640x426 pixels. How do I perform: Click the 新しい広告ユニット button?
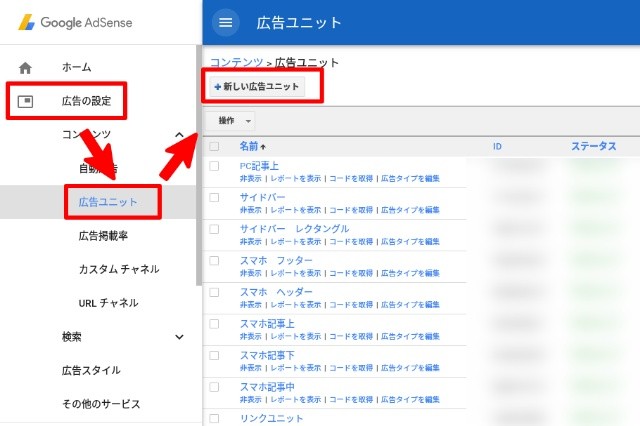(x=257, y=87)
